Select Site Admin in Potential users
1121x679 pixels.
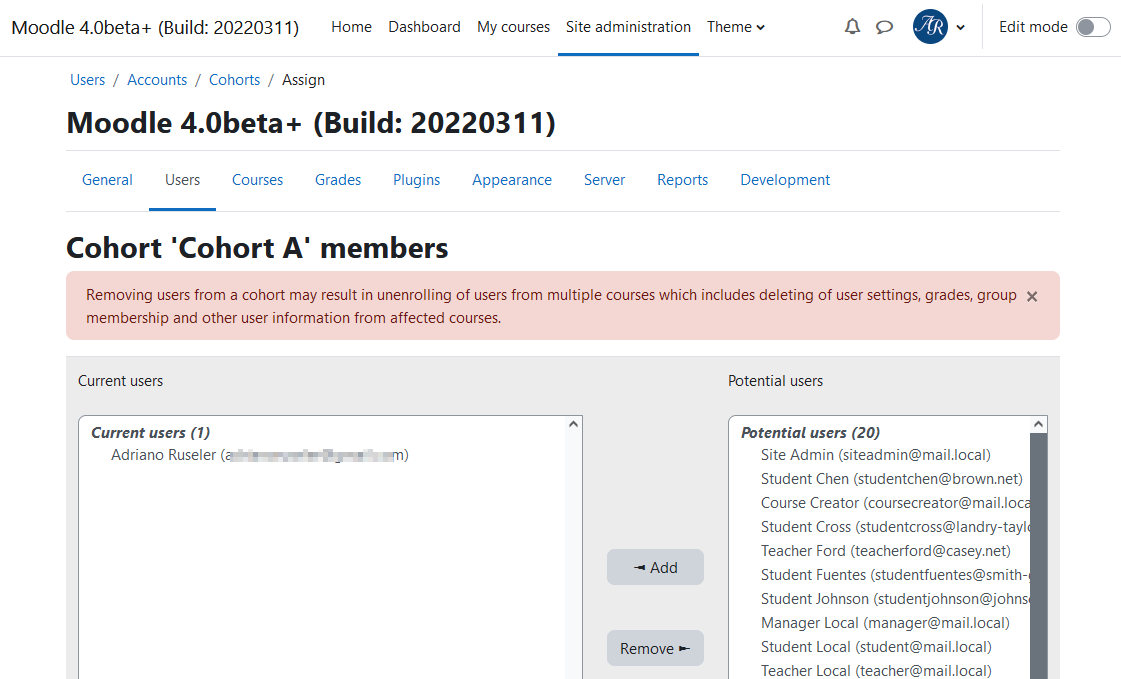coord(876,455)
